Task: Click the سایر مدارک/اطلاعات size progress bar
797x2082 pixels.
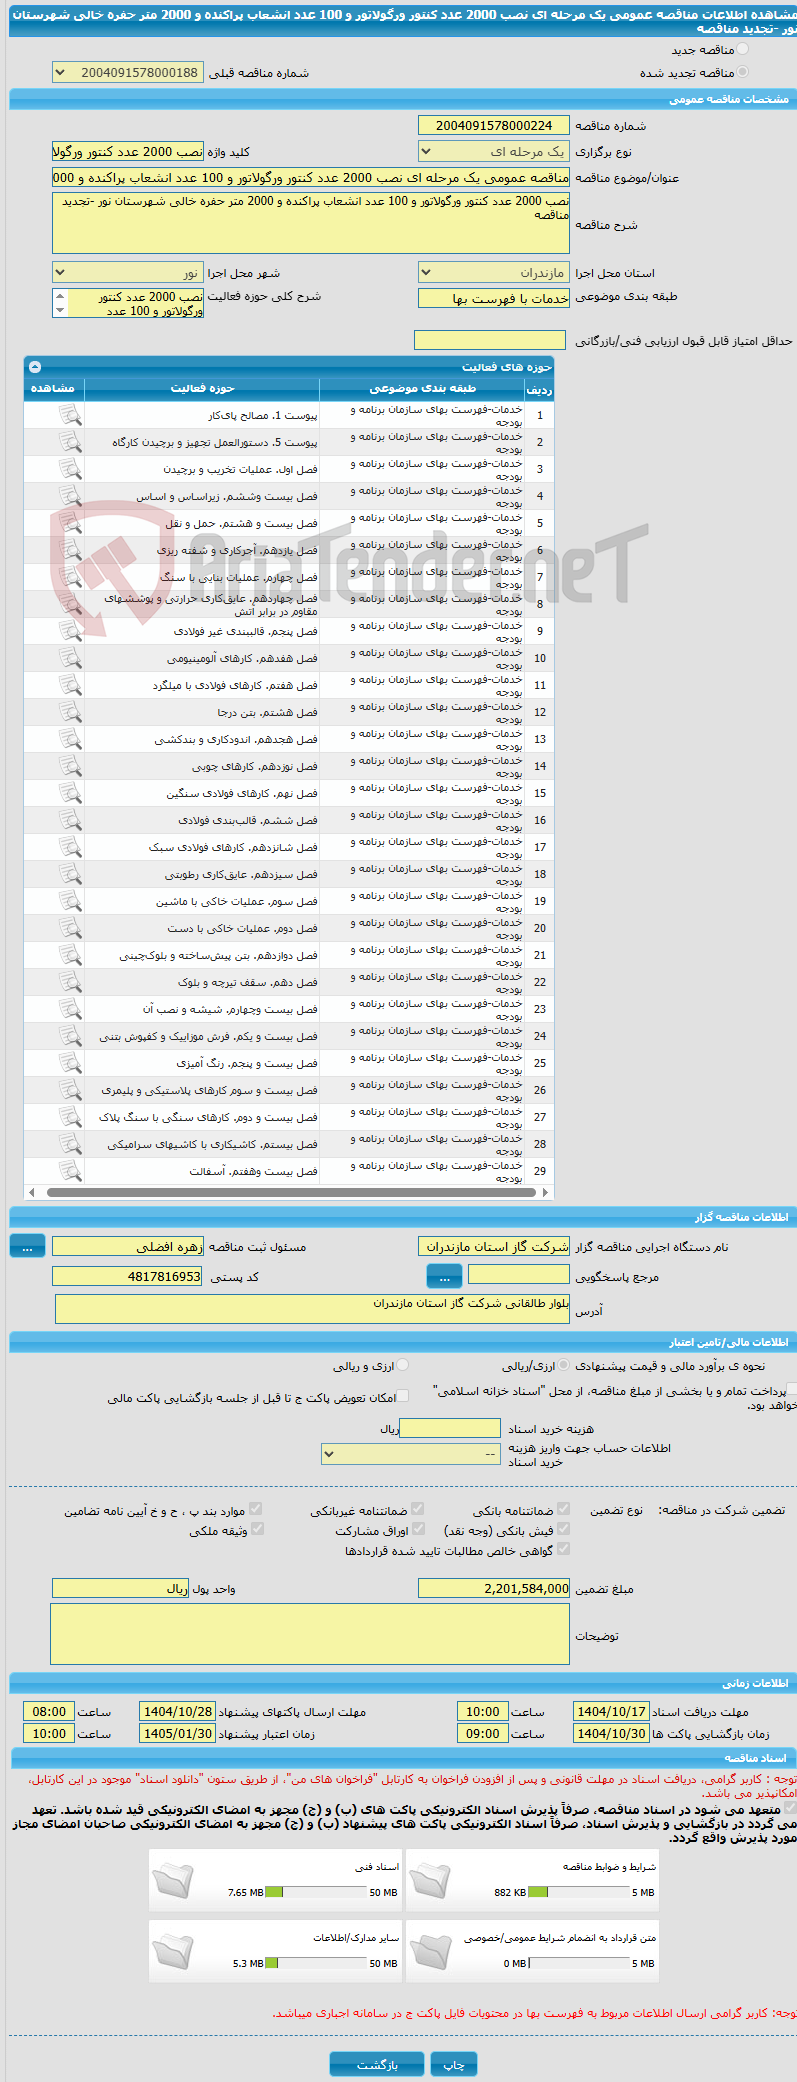Action: click(x=317, y=1964)
